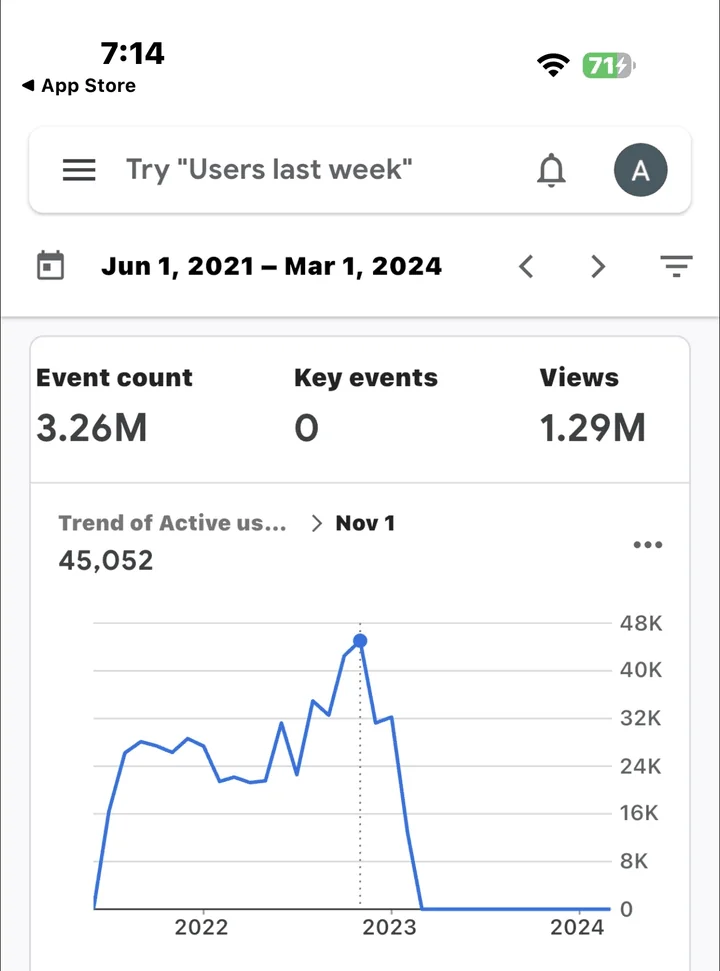Image resolution: width=720 pixels, height=971 pixels.
Task: Select date range Jun 1, 2021 – Mar 1, 2024
Action: click(271, 266)
